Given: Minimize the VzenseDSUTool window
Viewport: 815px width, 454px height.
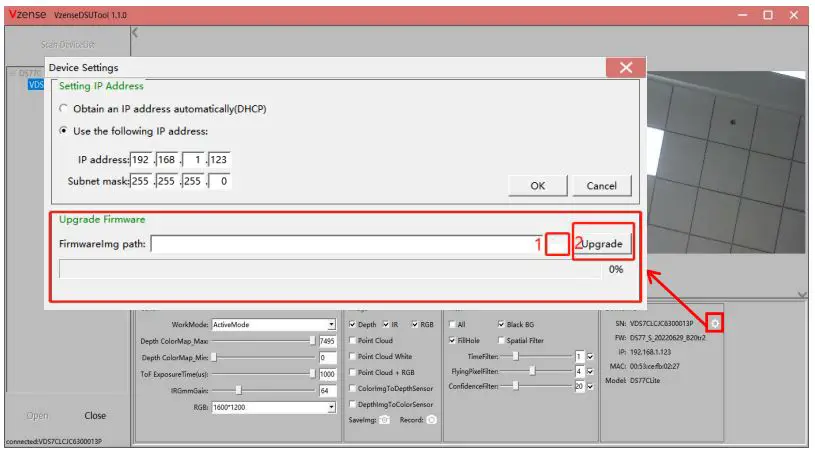Looking at the screenshot, I should coord(743,15).
